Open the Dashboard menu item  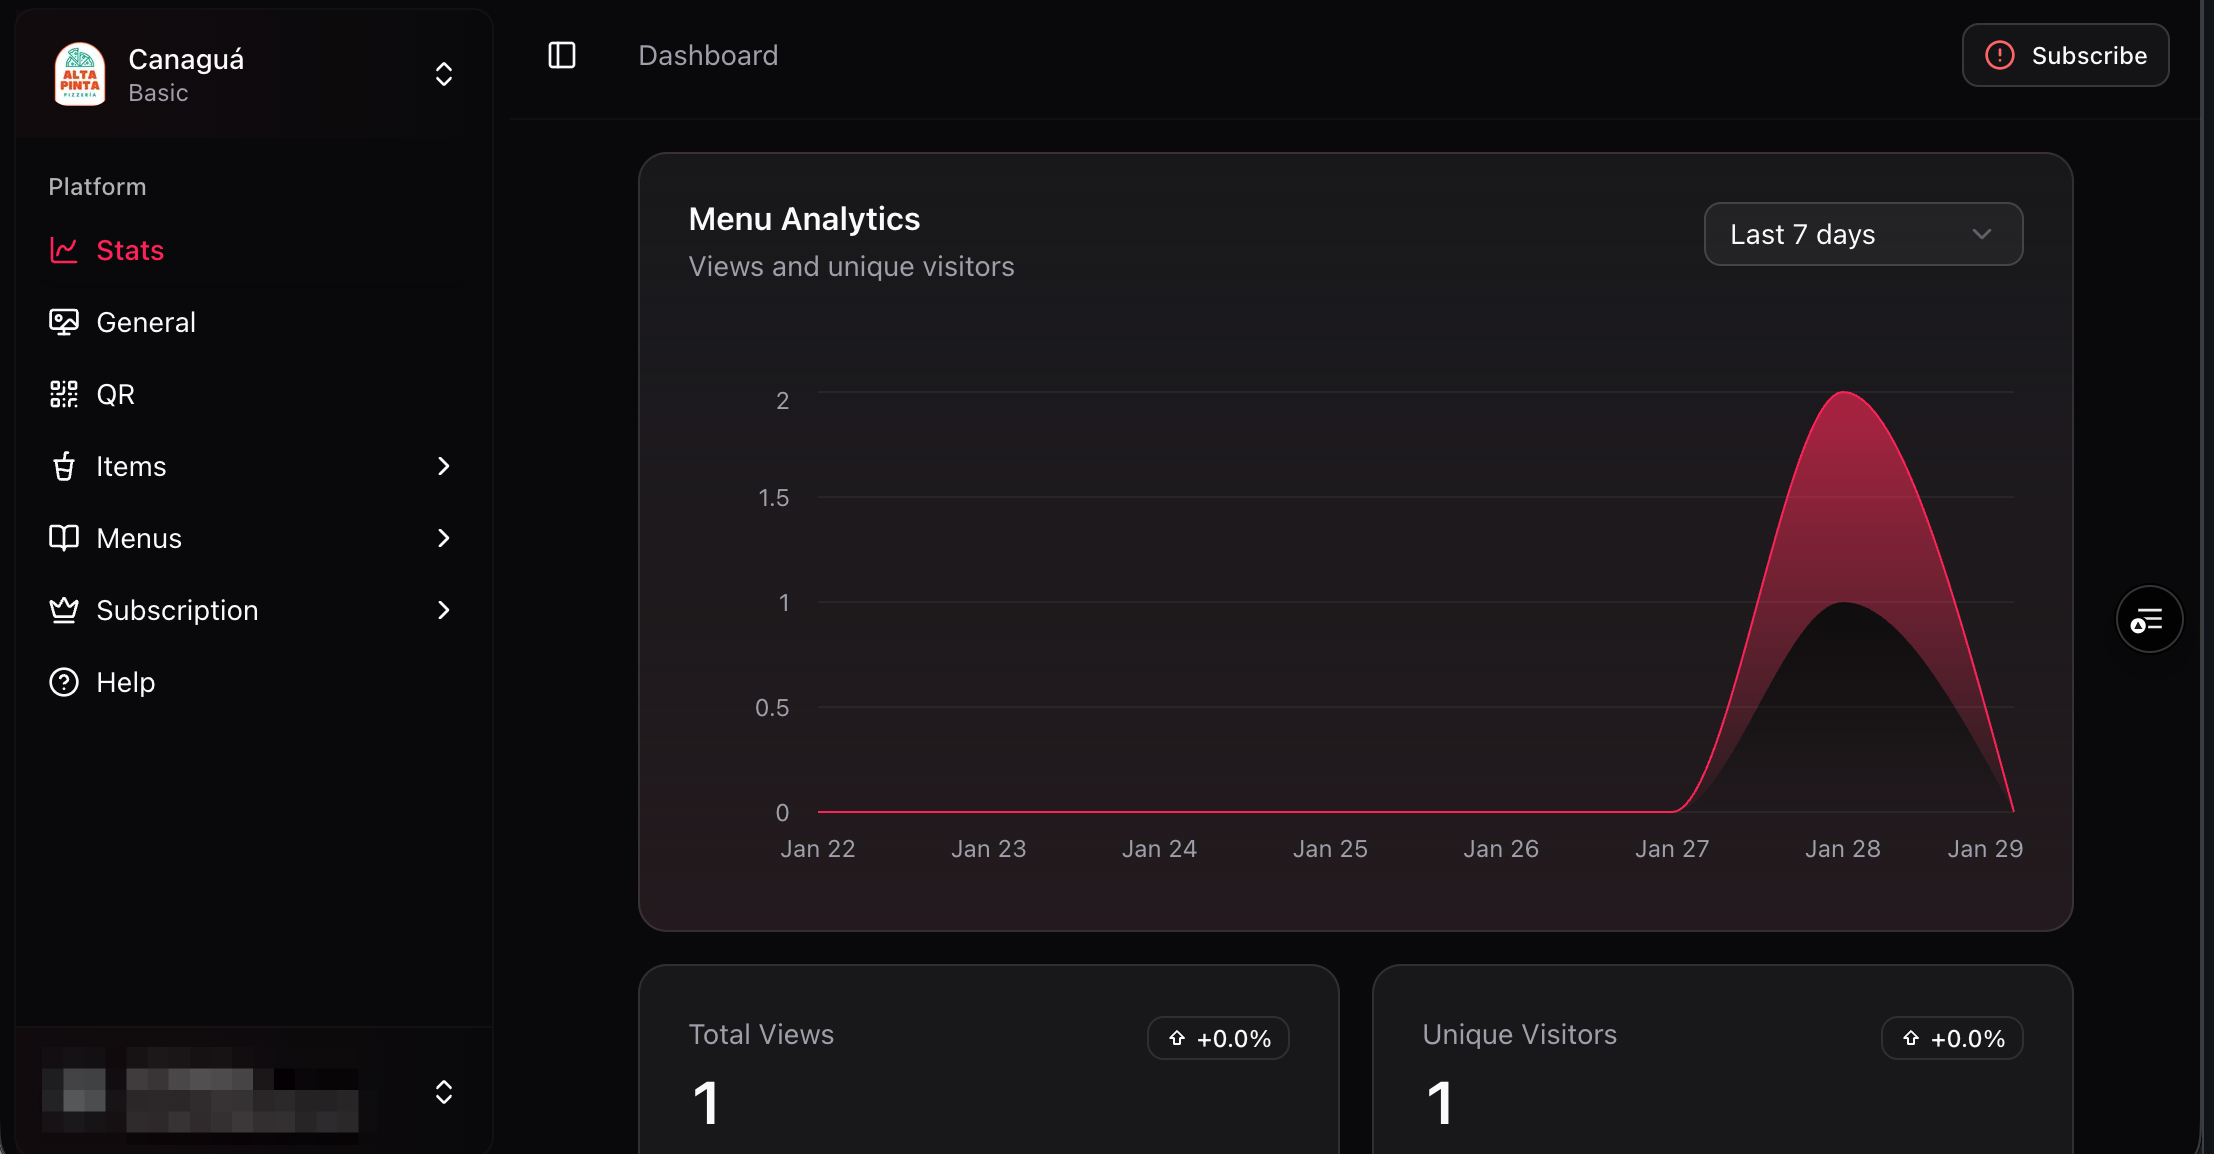[x=708, y=55]
